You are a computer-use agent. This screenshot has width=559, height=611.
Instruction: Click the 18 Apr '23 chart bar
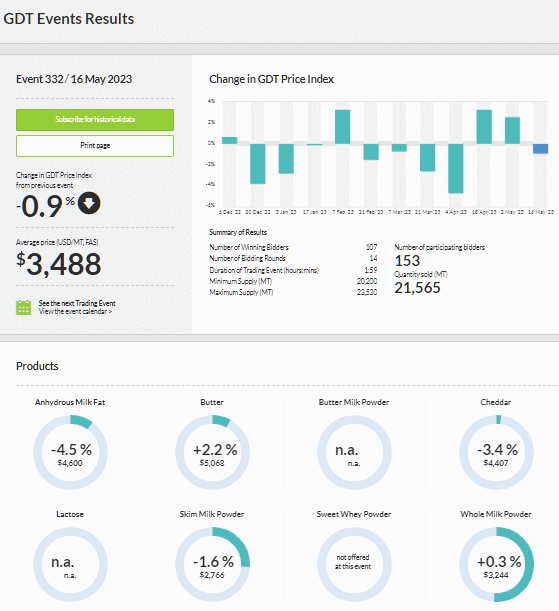(484, 127)
